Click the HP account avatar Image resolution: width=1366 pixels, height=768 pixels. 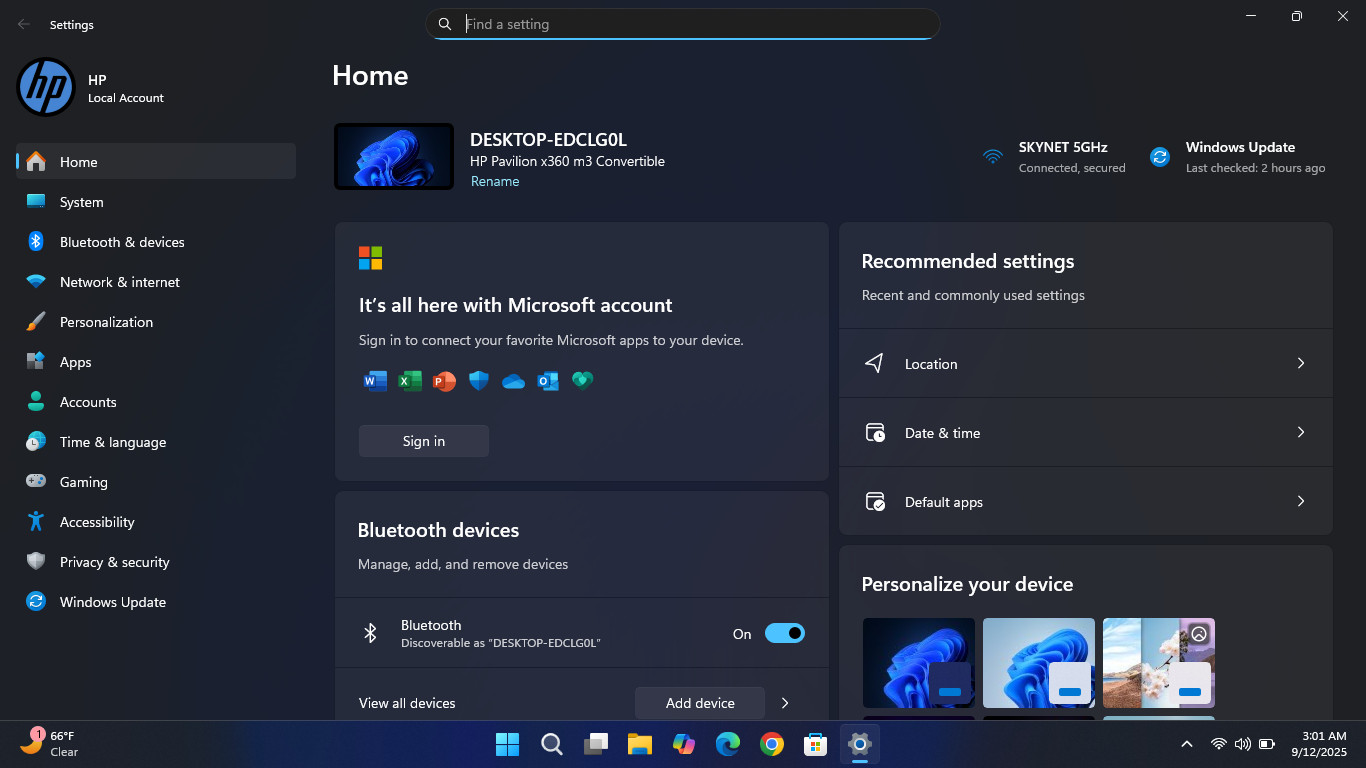point(46,87)
